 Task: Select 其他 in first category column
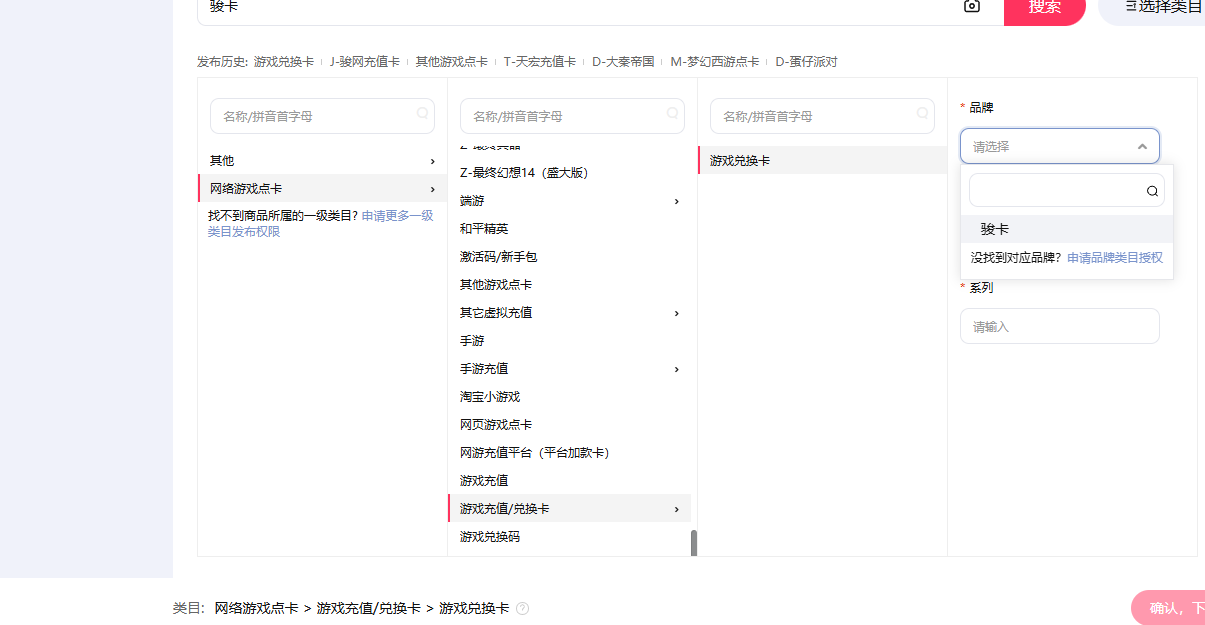point(222,161)
